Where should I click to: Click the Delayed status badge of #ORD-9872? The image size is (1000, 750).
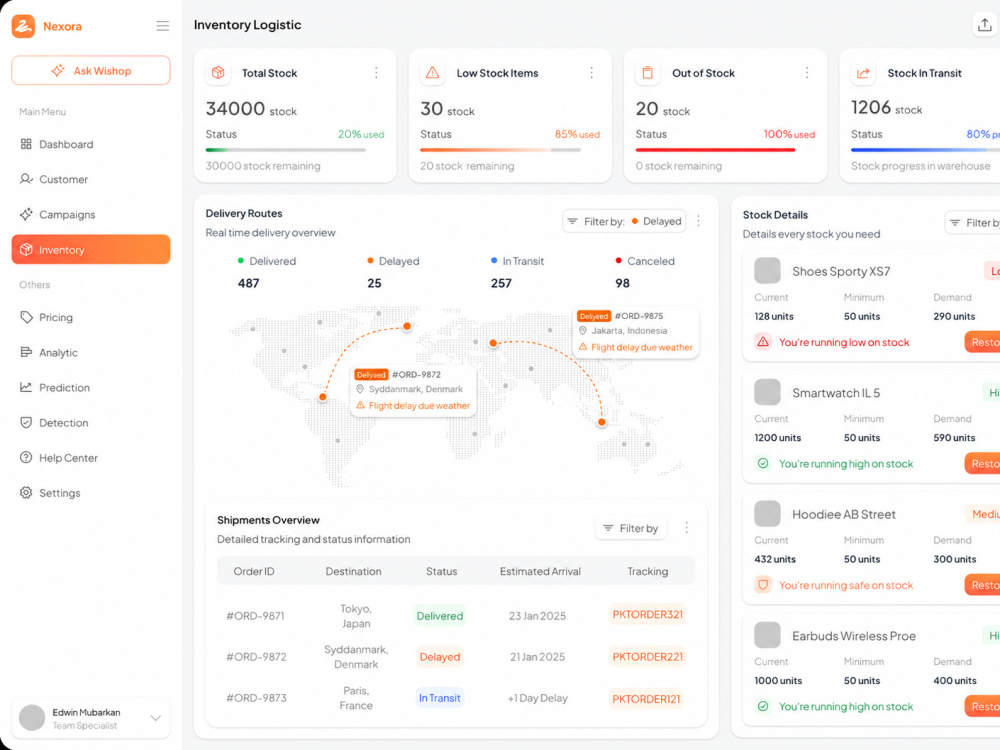[439, 657]
